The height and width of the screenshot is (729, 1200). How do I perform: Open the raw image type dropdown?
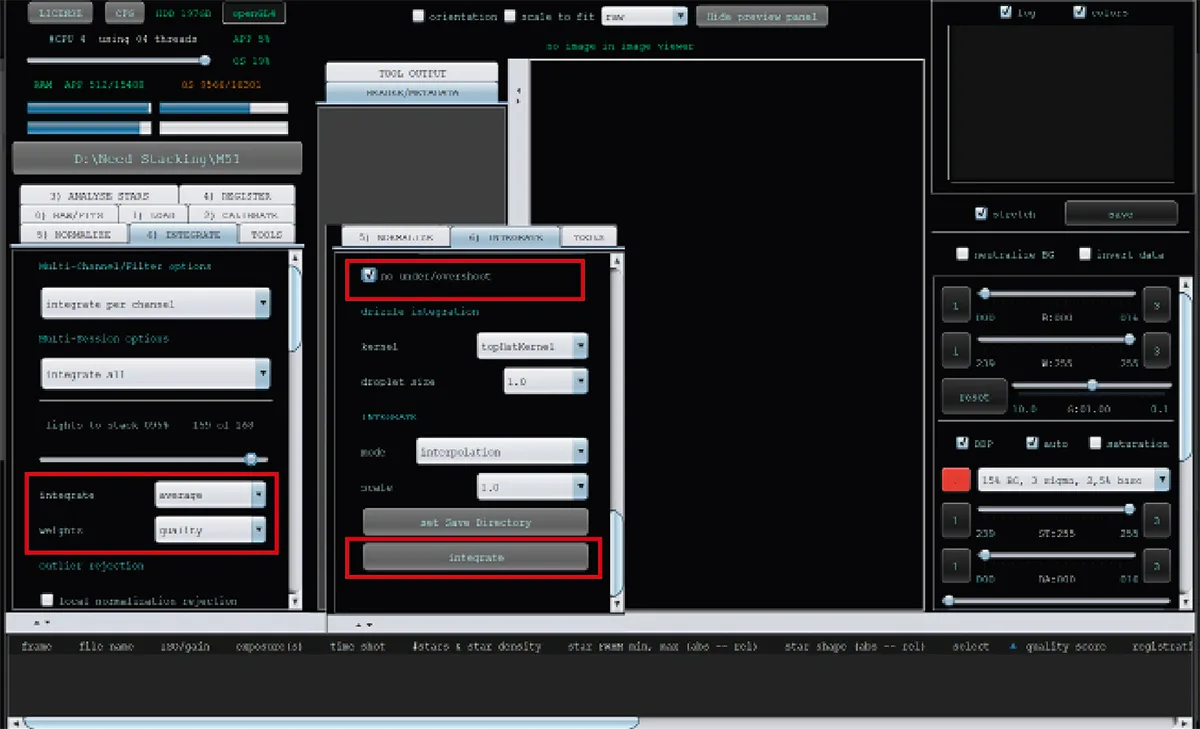point(644,17)
